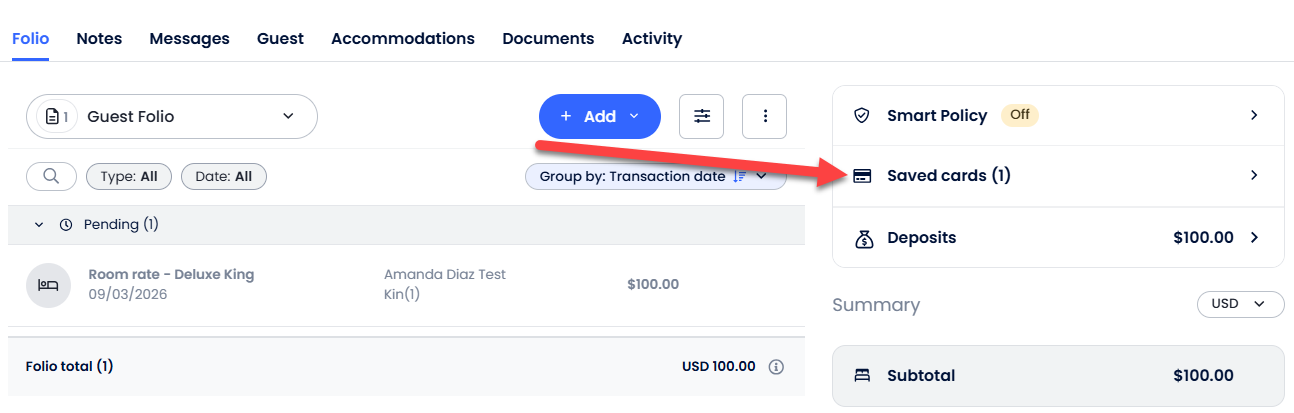
Task: Toggle the transaction date sort order icon
Action: click(x=740, y=176)
